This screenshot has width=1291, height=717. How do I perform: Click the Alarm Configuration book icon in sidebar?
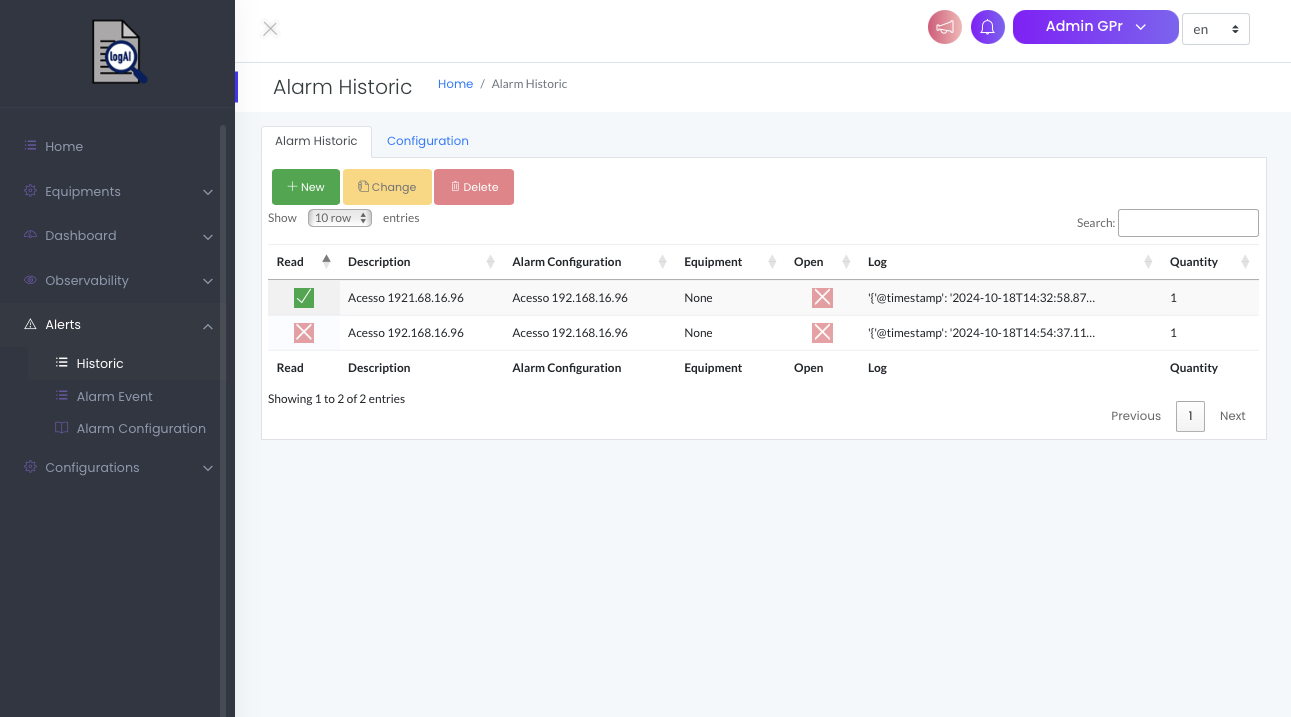[62, 428]
